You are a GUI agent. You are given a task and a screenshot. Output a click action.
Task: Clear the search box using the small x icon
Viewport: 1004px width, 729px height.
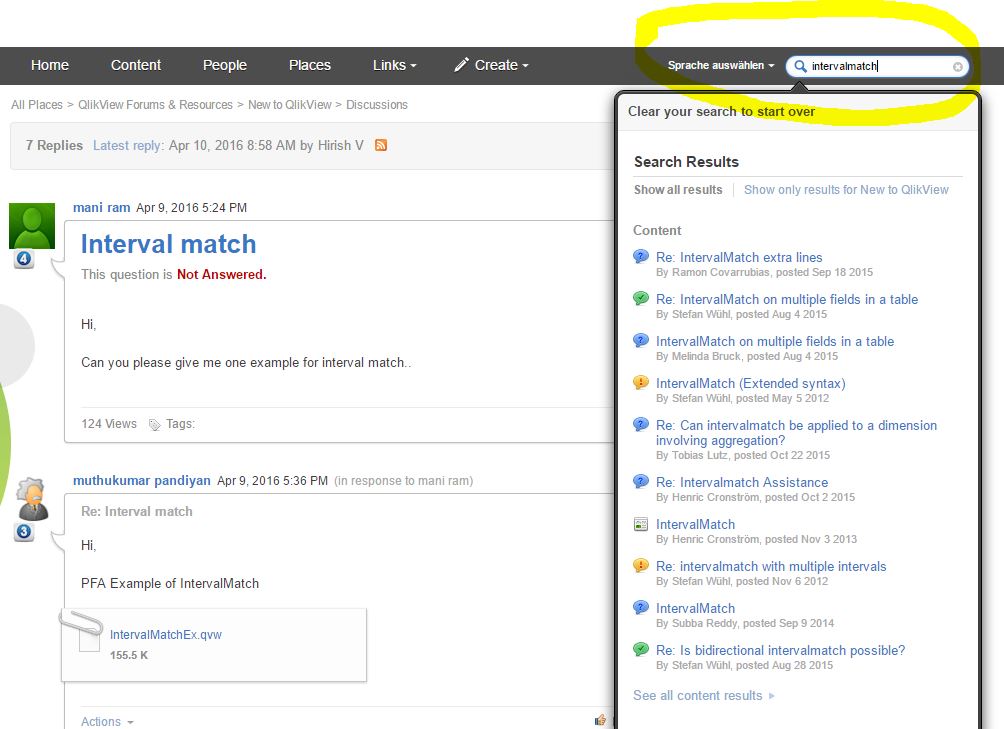click(957, 66)
